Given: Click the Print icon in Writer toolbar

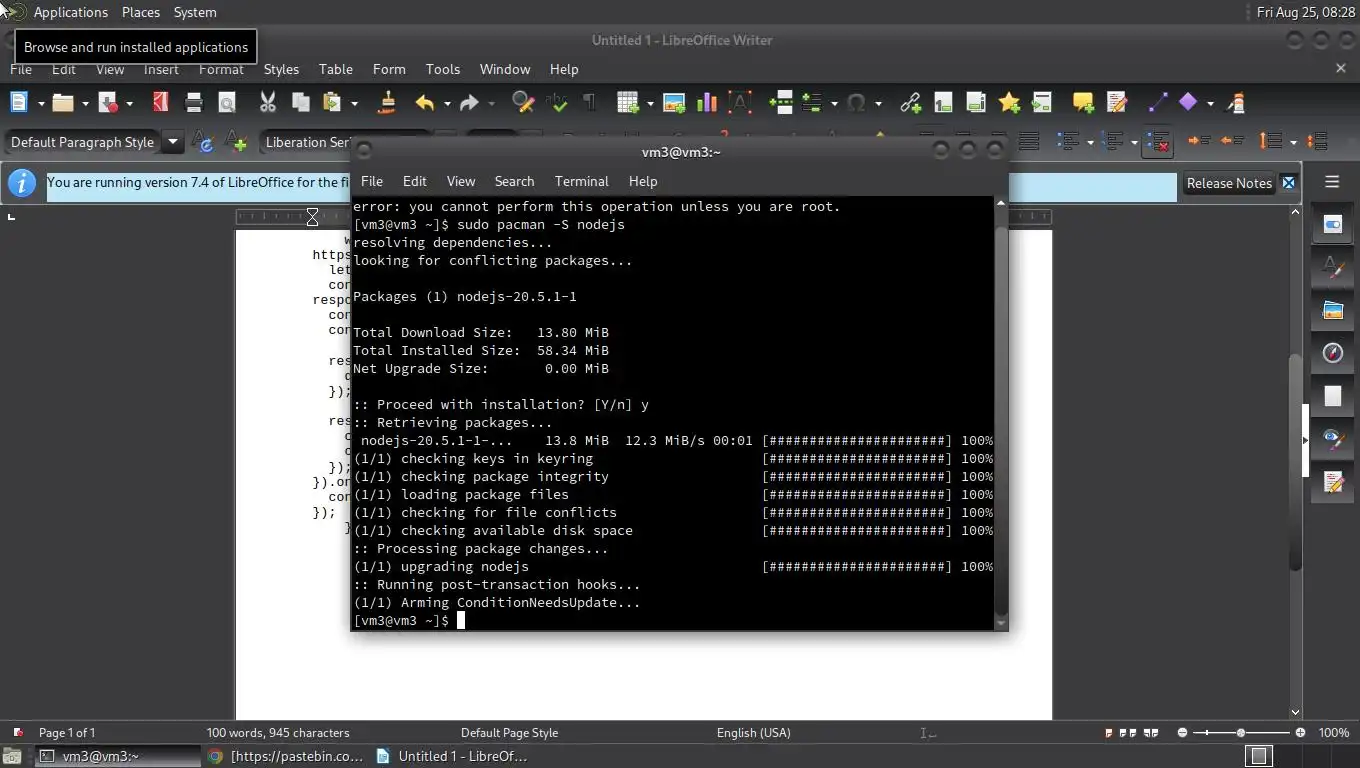Looking at the screenshot, I should (194, 102).
